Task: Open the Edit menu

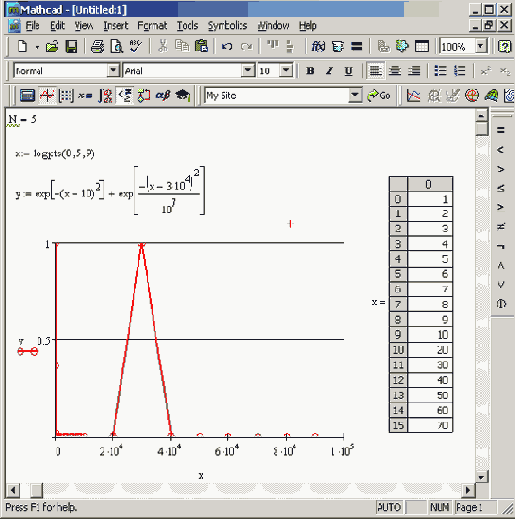Action: pos(57,25)
